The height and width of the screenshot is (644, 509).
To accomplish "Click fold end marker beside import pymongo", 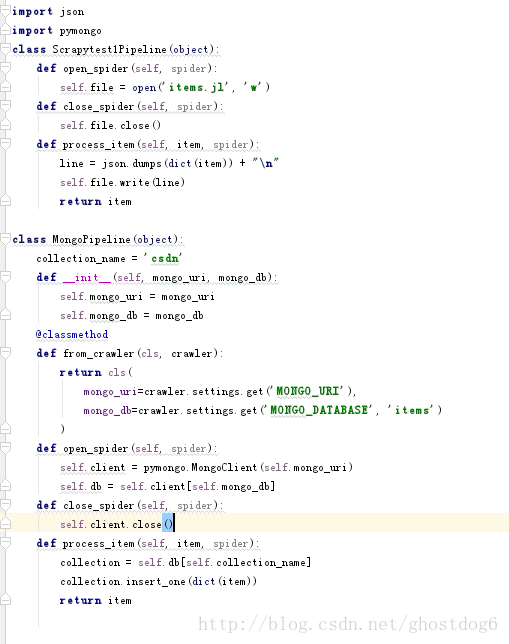I will (x=5, y=30).
